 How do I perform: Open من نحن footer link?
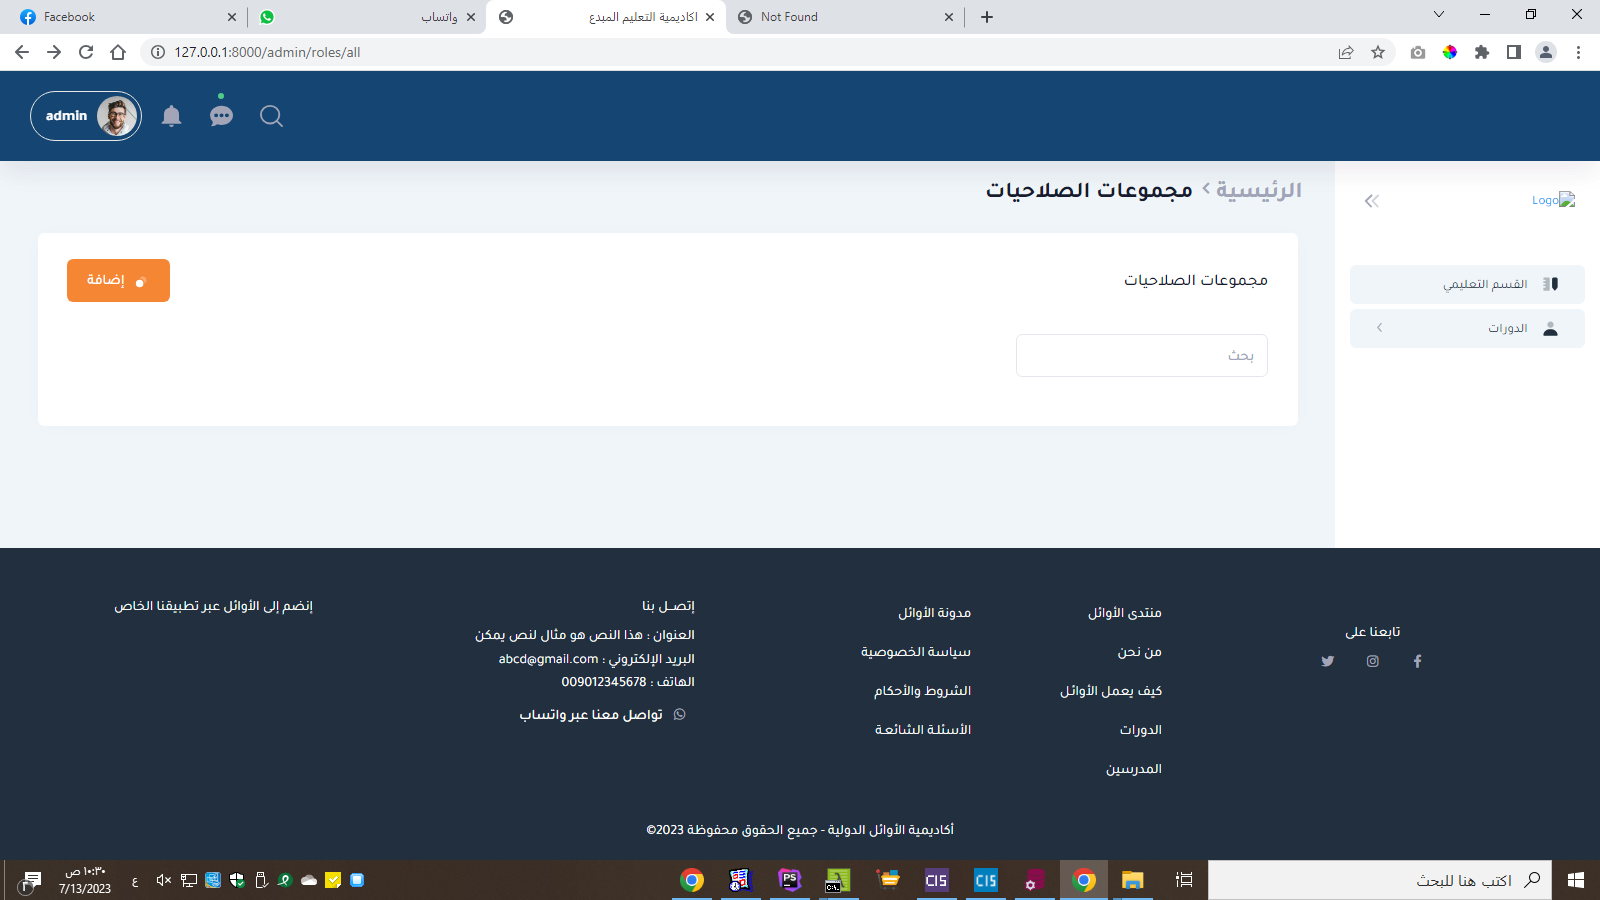tap(1140, 652)
